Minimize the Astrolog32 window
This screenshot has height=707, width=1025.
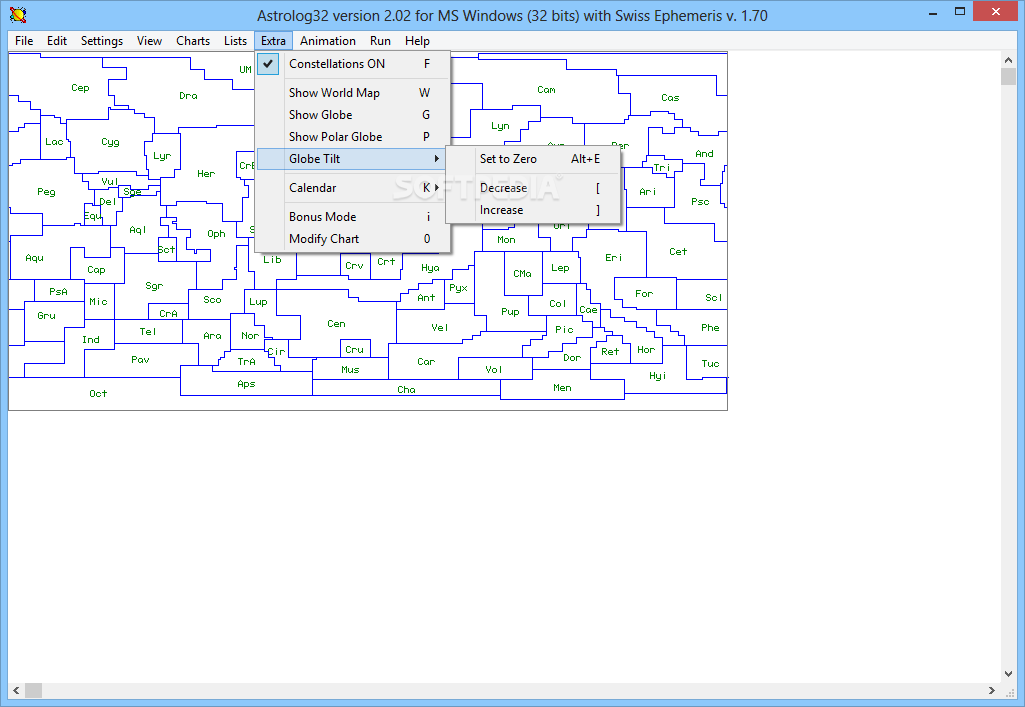pyautogui.click(x=933, y=12)
